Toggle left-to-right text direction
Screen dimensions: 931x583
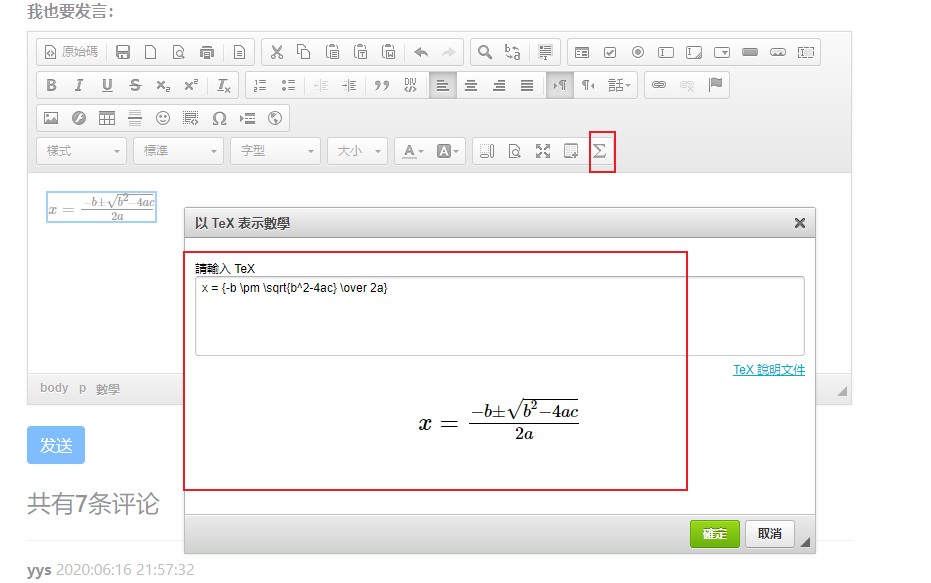click(560, 86)
